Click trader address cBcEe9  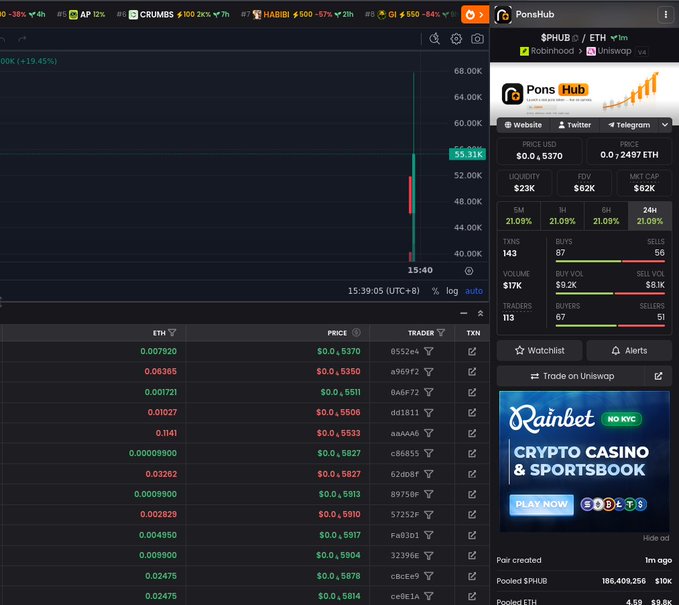coord(404,576)
